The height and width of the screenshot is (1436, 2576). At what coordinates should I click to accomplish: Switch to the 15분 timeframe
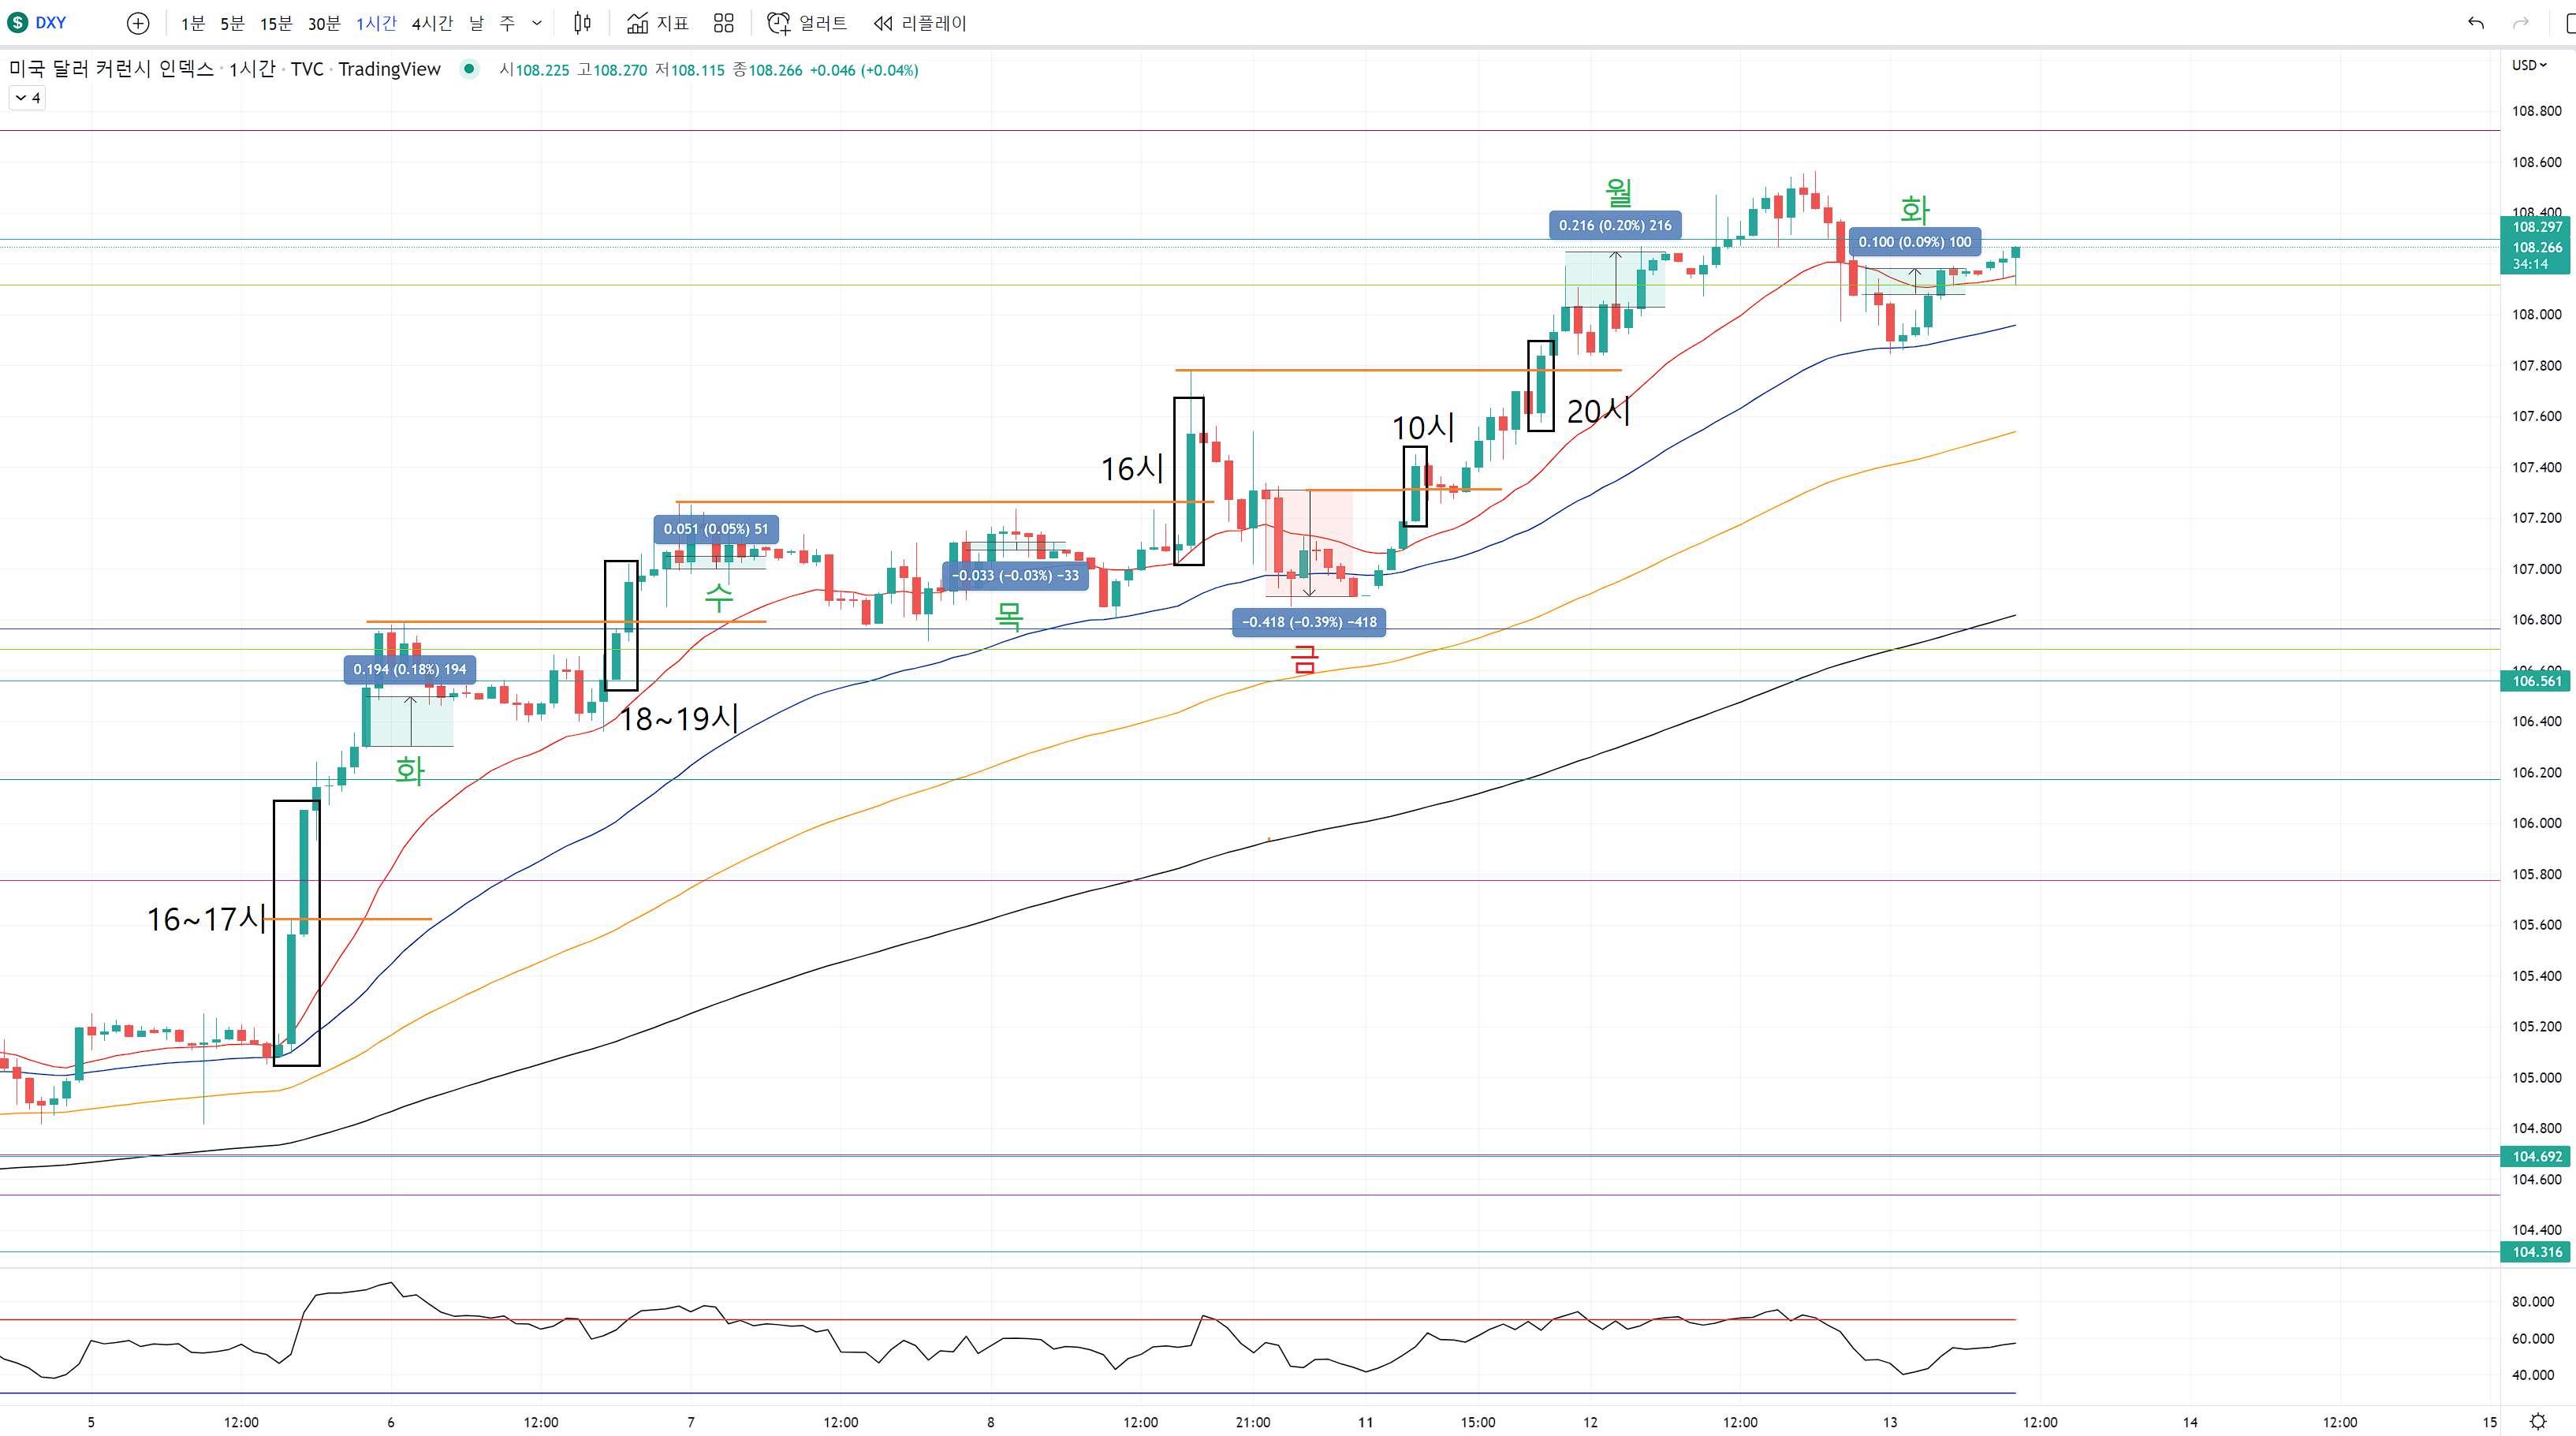tap(275, 23)
